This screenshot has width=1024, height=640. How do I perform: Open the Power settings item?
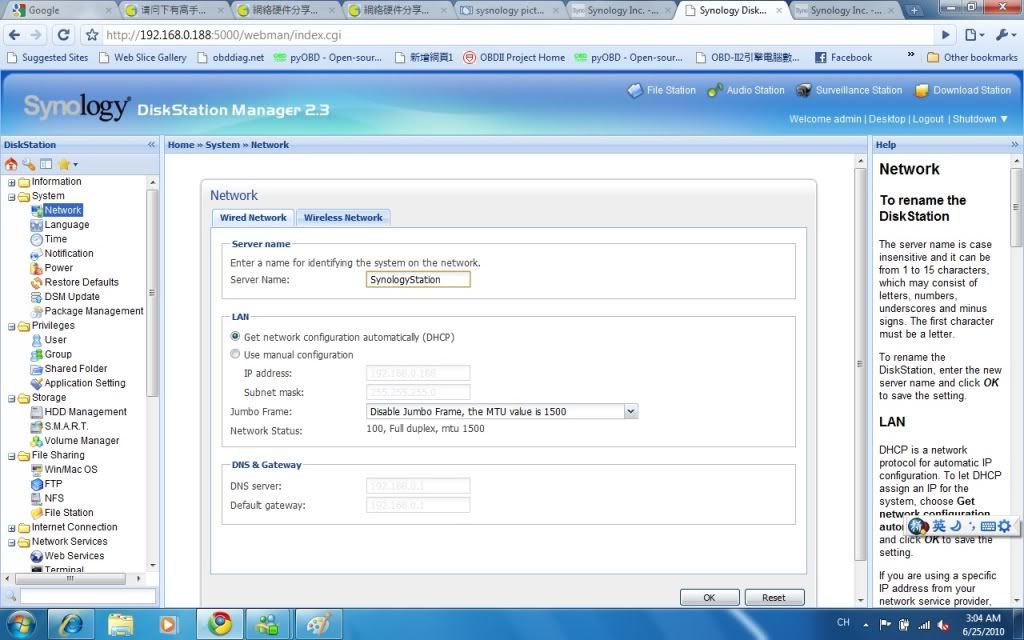click(58, 268)
